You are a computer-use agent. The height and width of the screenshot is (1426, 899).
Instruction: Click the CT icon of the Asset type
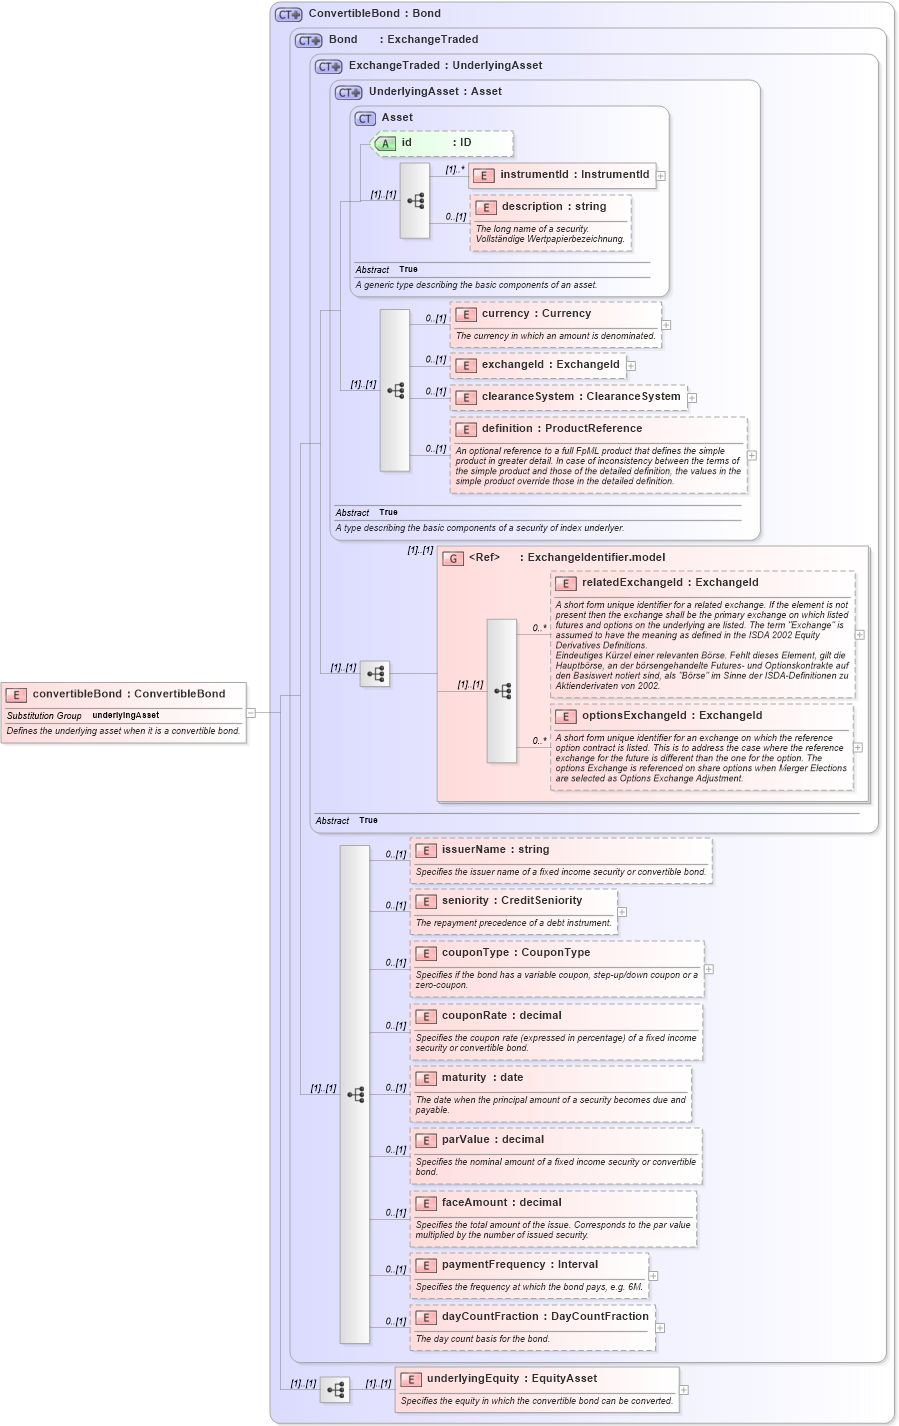pos(362,117)
